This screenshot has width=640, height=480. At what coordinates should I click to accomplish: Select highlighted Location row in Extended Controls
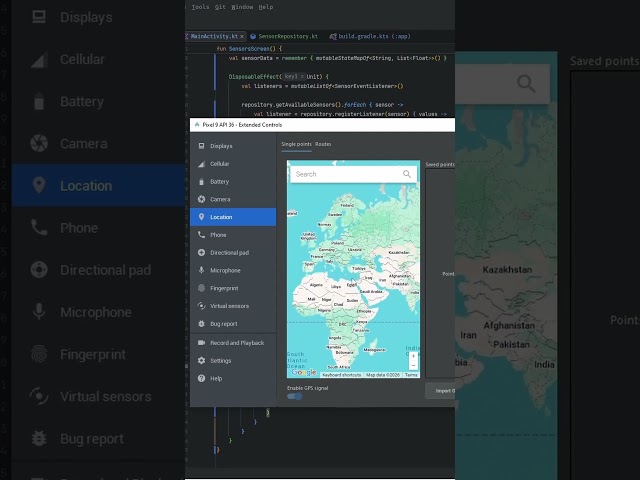coord(233,217)
